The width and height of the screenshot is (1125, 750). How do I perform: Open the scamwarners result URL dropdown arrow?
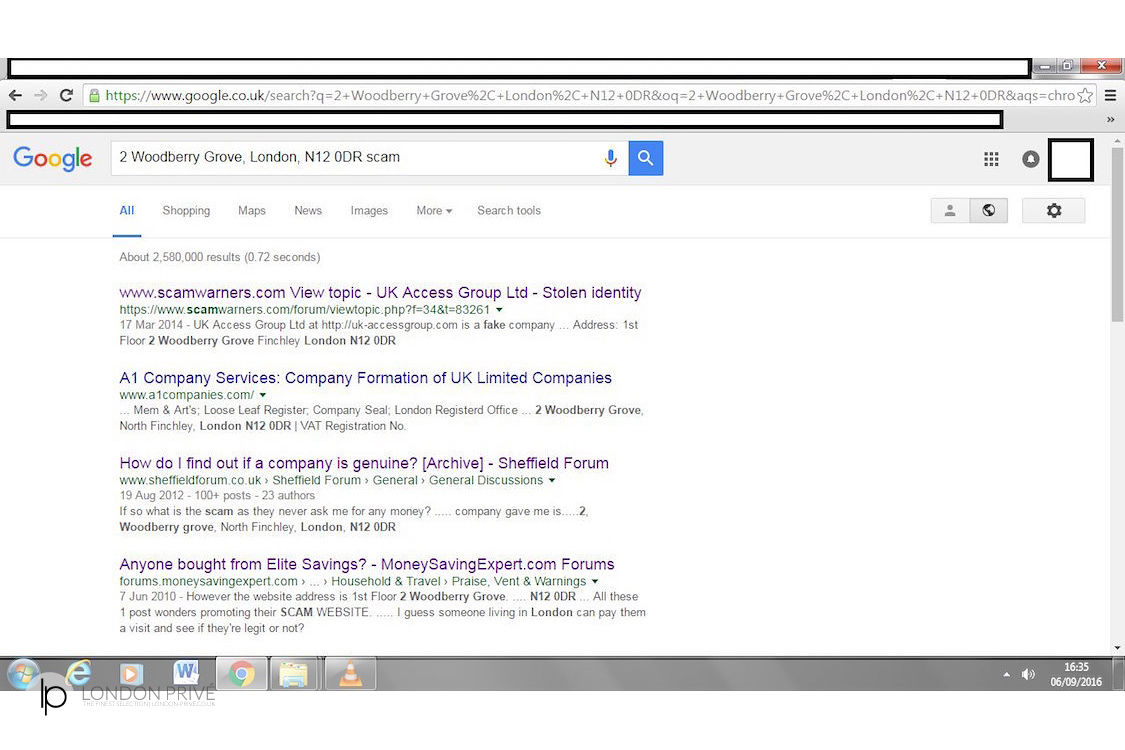(499, 310)
